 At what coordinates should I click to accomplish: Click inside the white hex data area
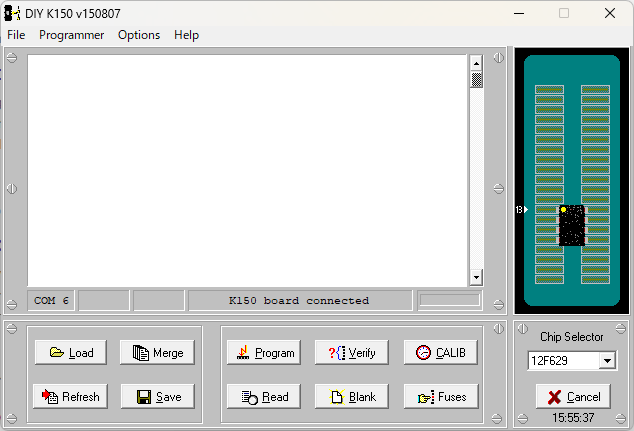pos(247,171)
